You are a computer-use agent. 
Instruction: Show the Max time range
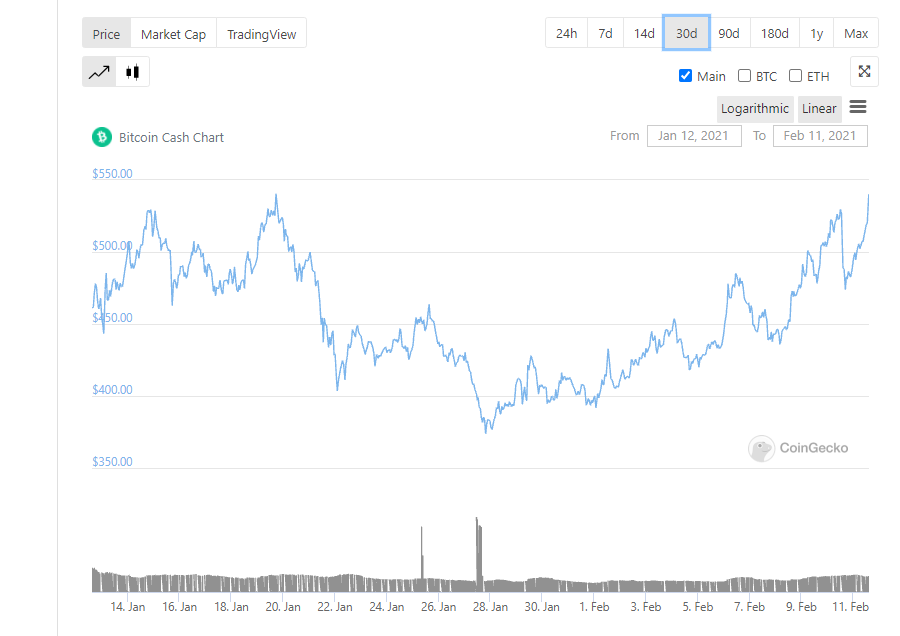point(856,33)
